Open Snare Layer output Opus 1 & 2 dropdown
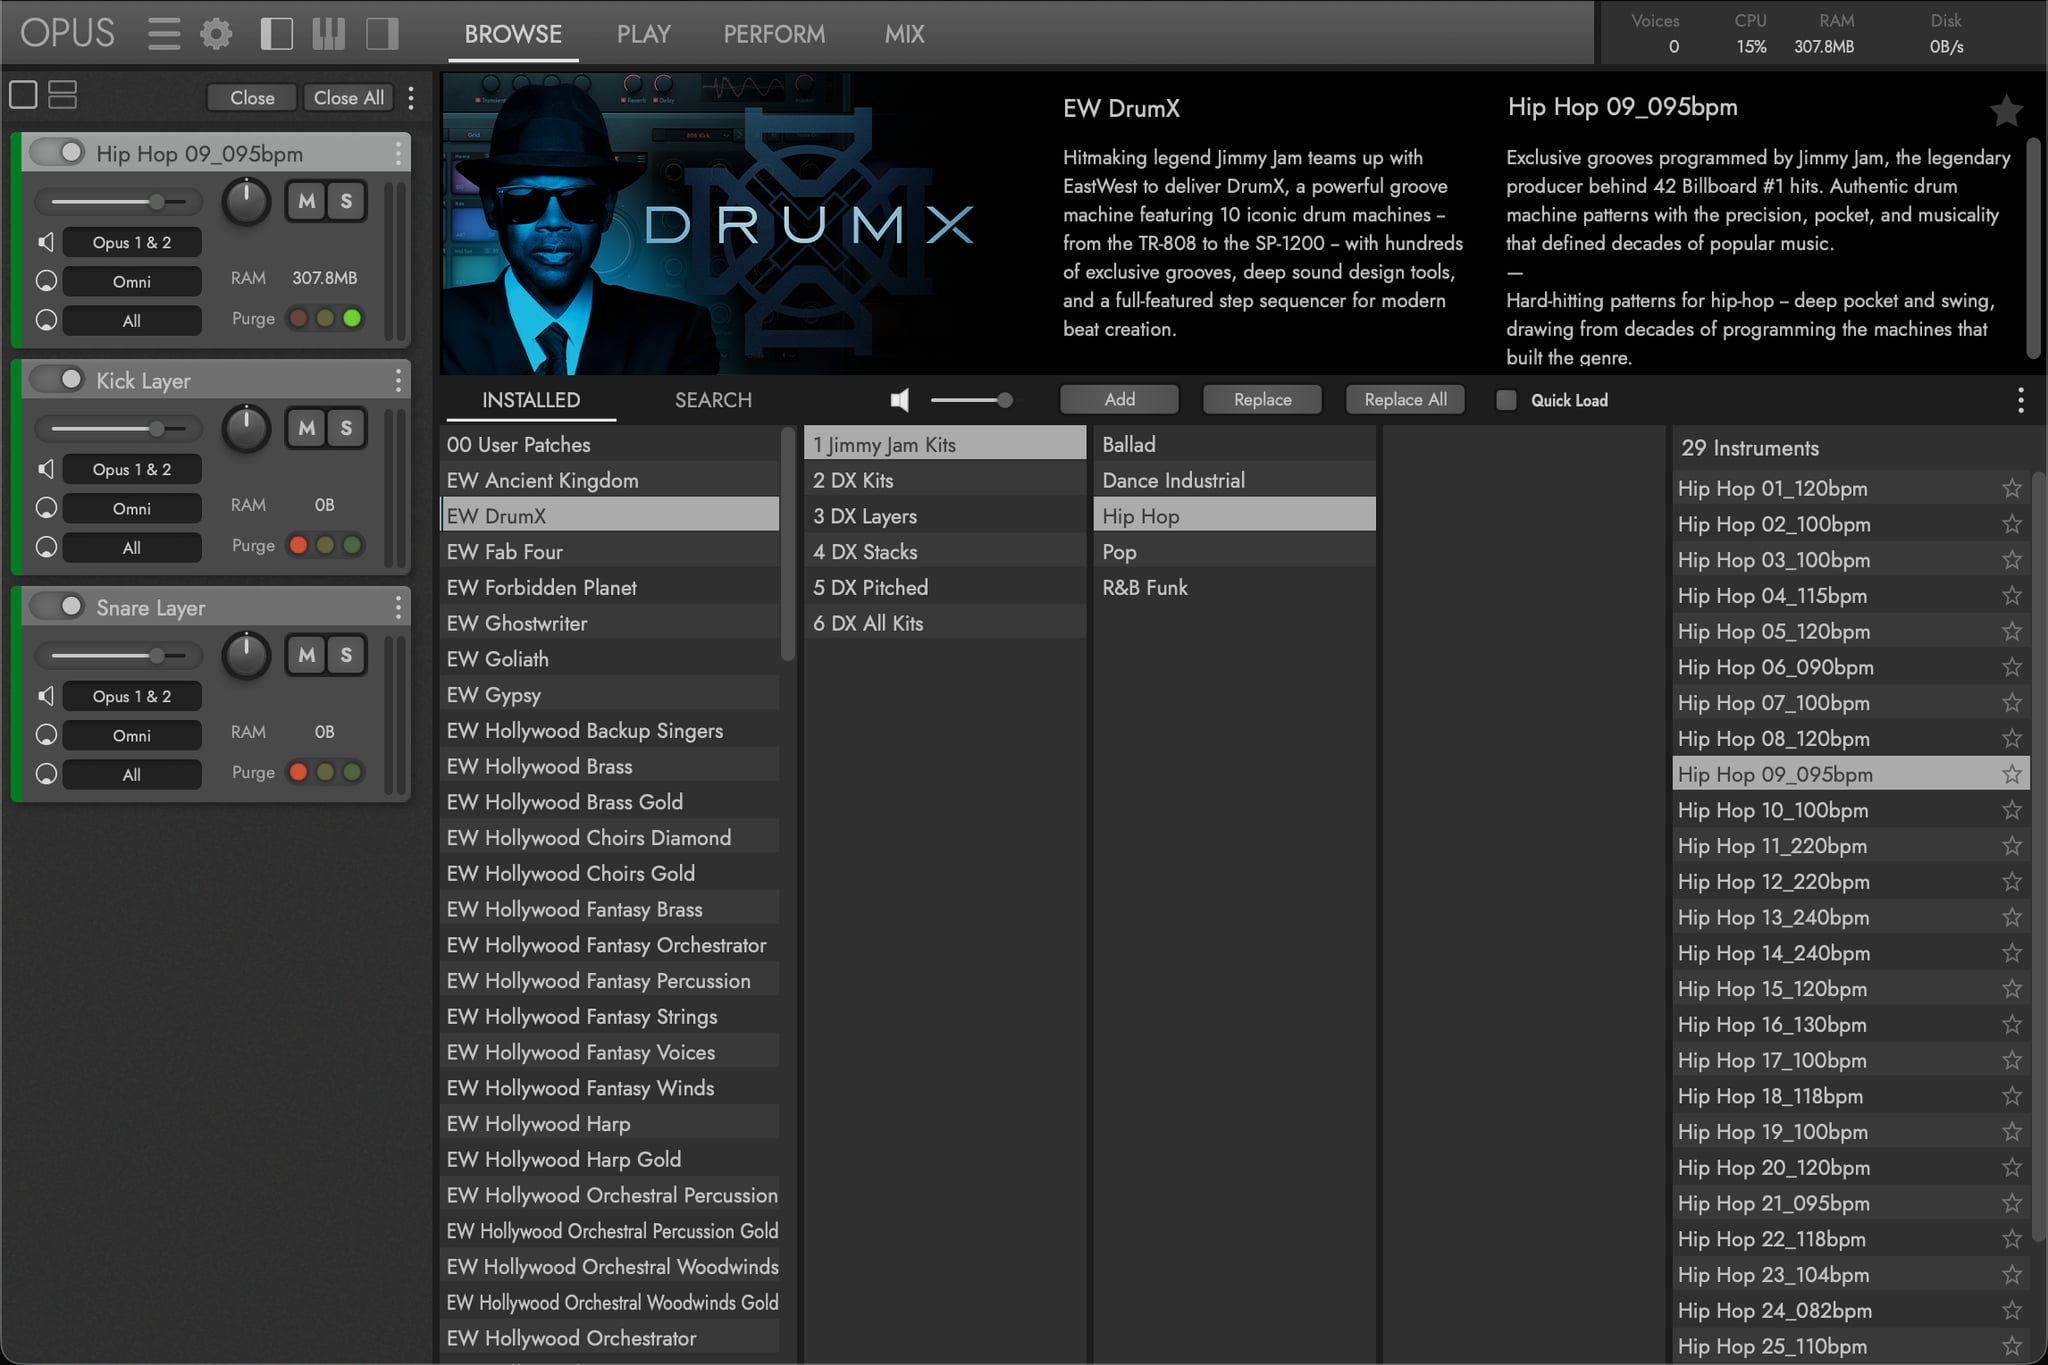The image size is (2048, 1365). (132, 696)
